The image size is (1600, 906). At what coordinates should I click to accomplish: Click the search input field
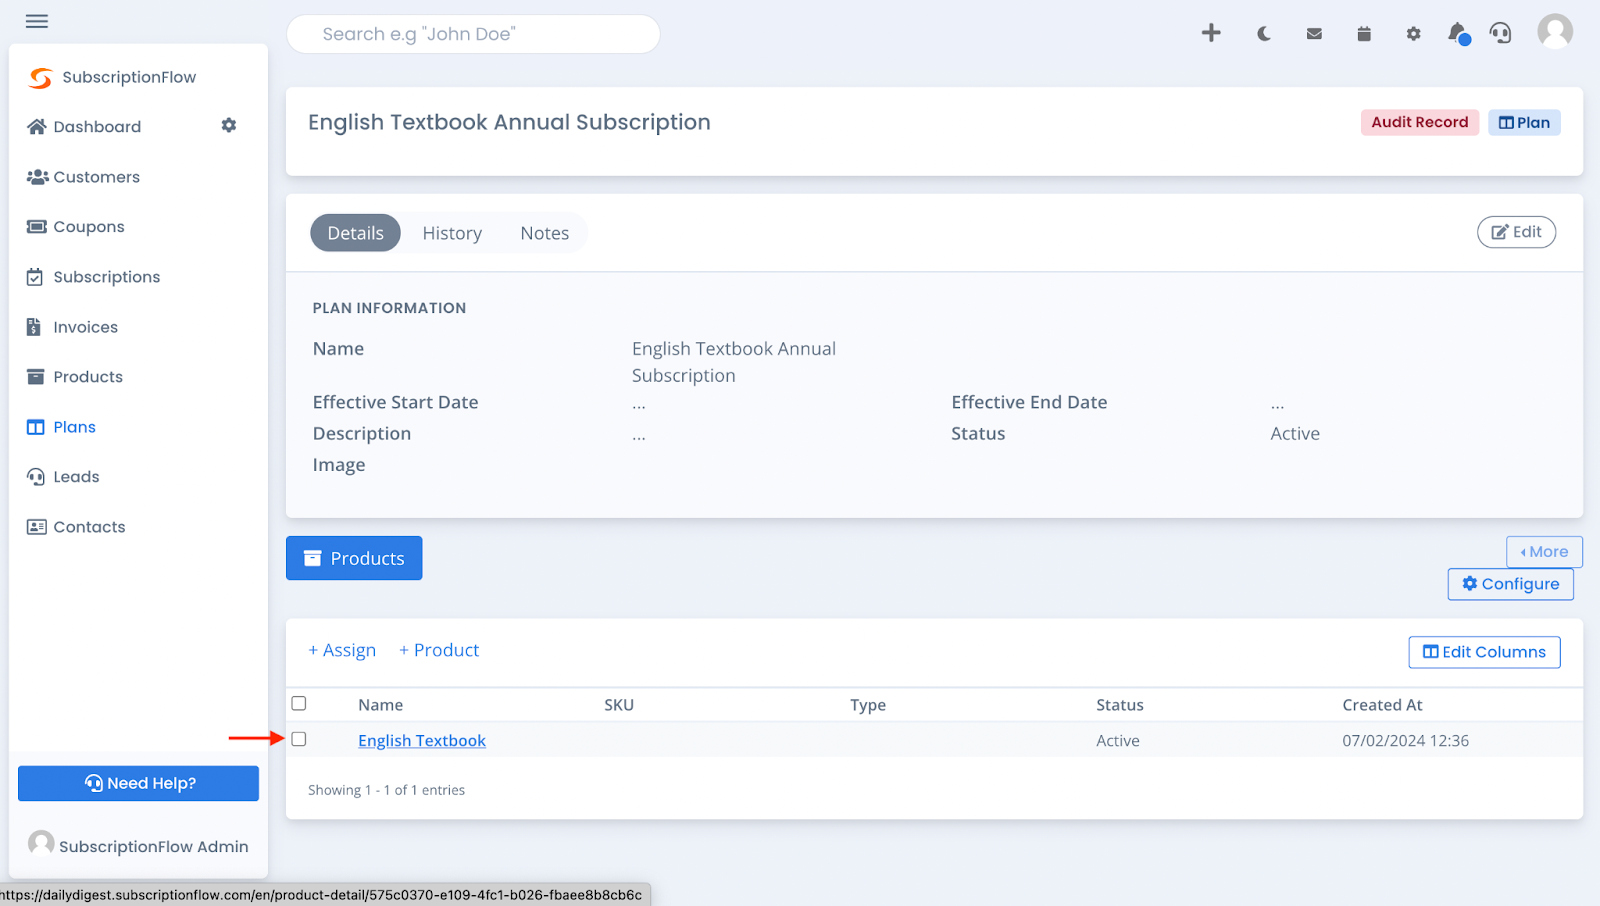473,34
